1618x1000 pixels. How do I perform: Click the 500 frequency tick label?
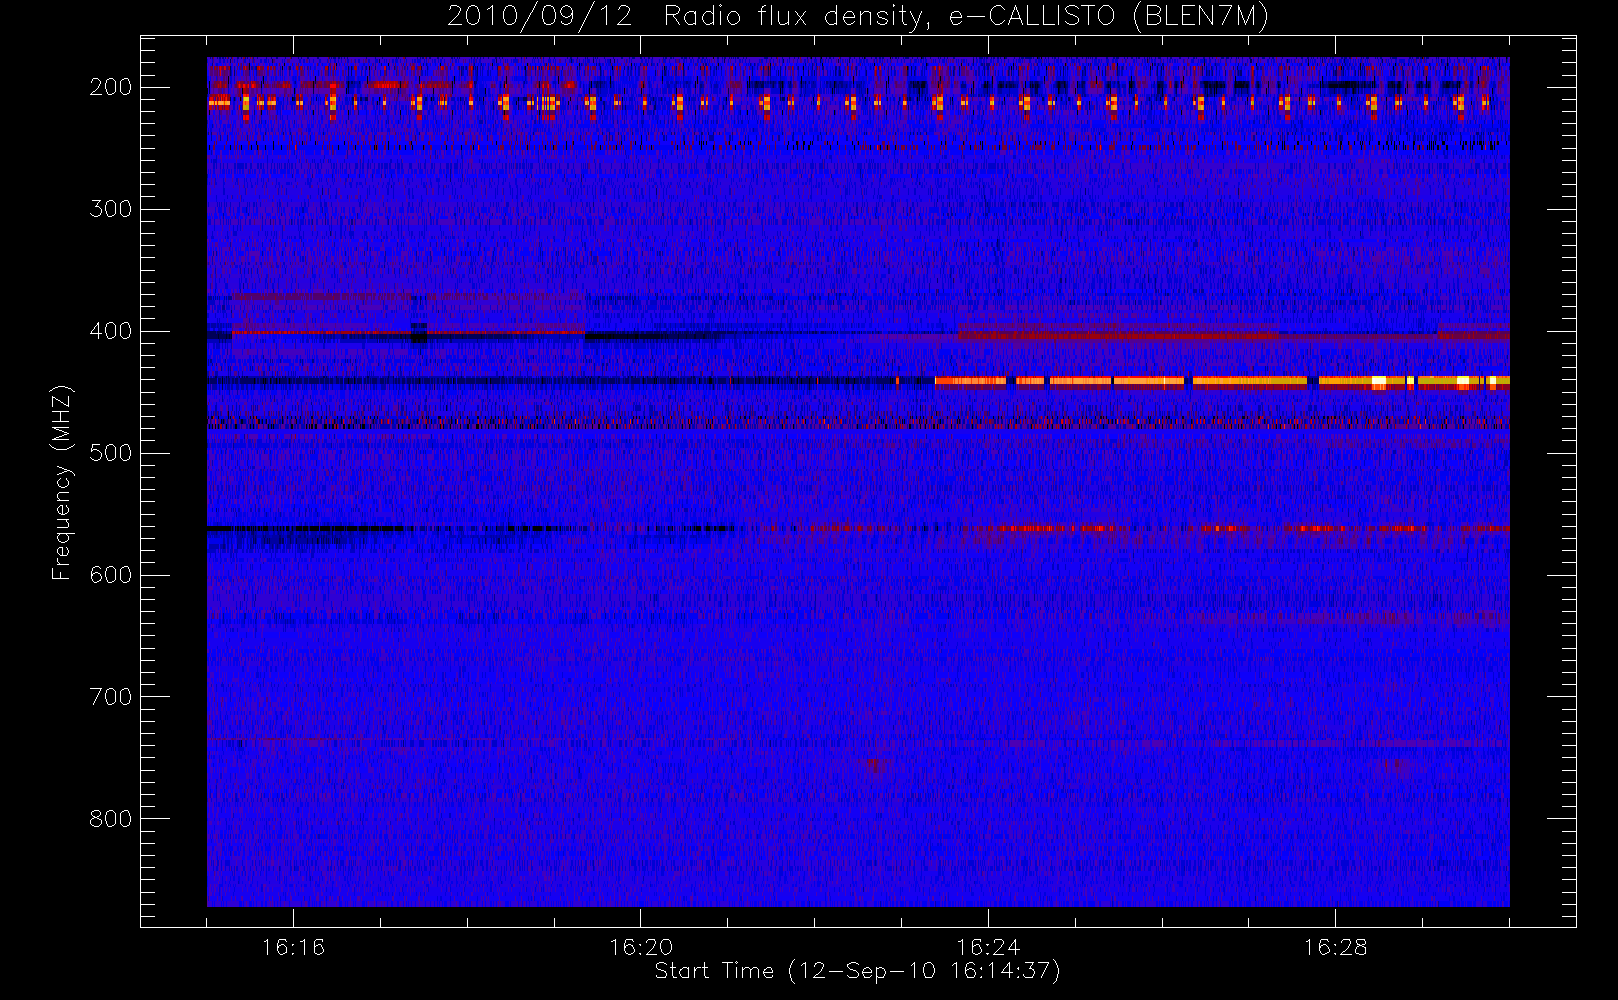click(x=111, y=453)
